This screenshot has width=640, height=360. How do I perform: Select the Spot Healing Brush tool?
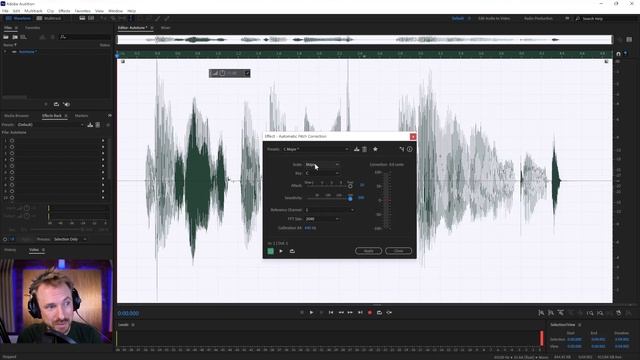pos(167,18)
